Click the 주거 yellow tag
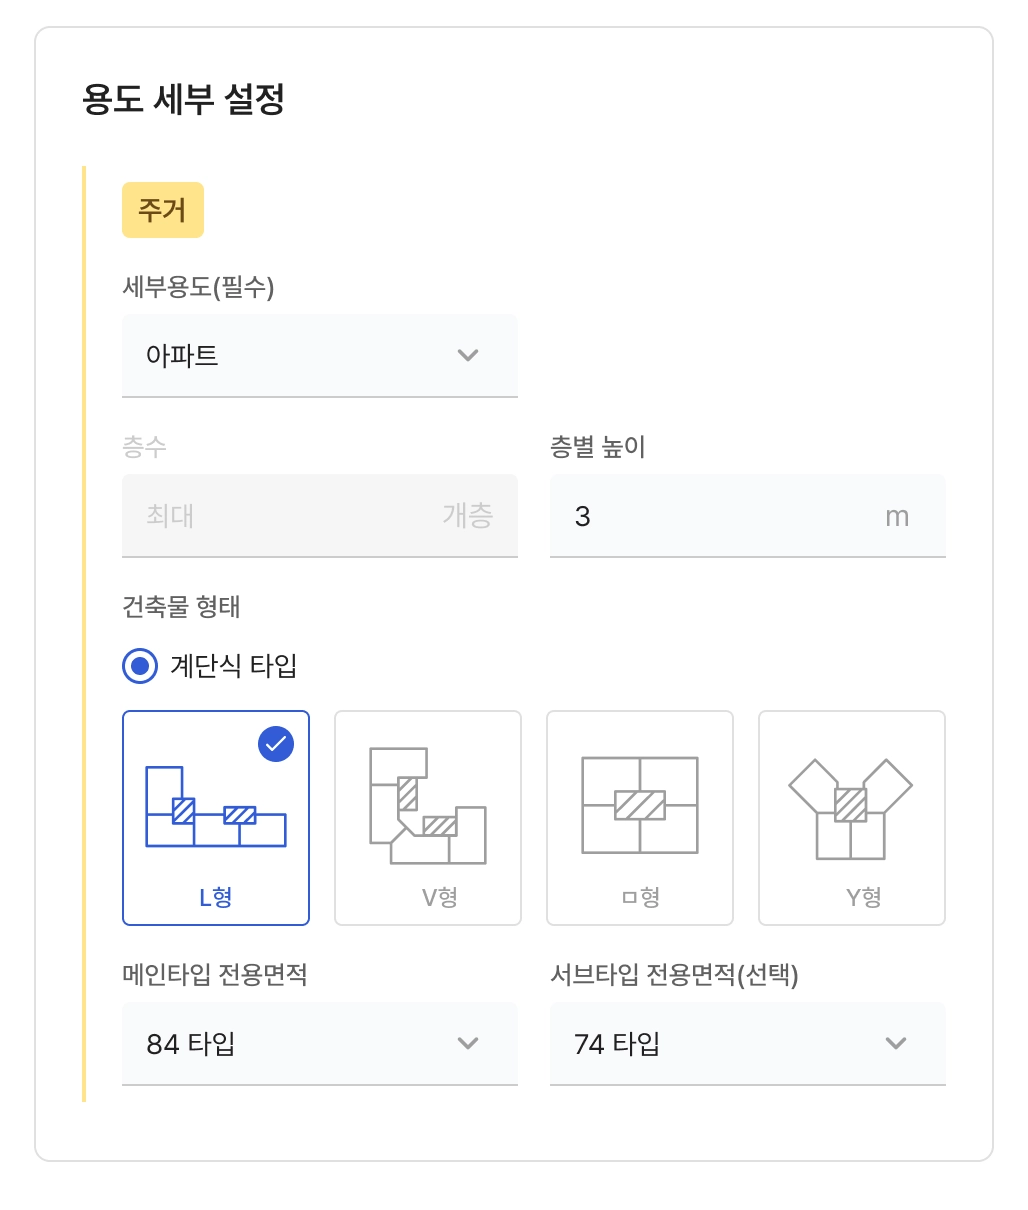The image size is (1028, 1210). coord(163,210)
